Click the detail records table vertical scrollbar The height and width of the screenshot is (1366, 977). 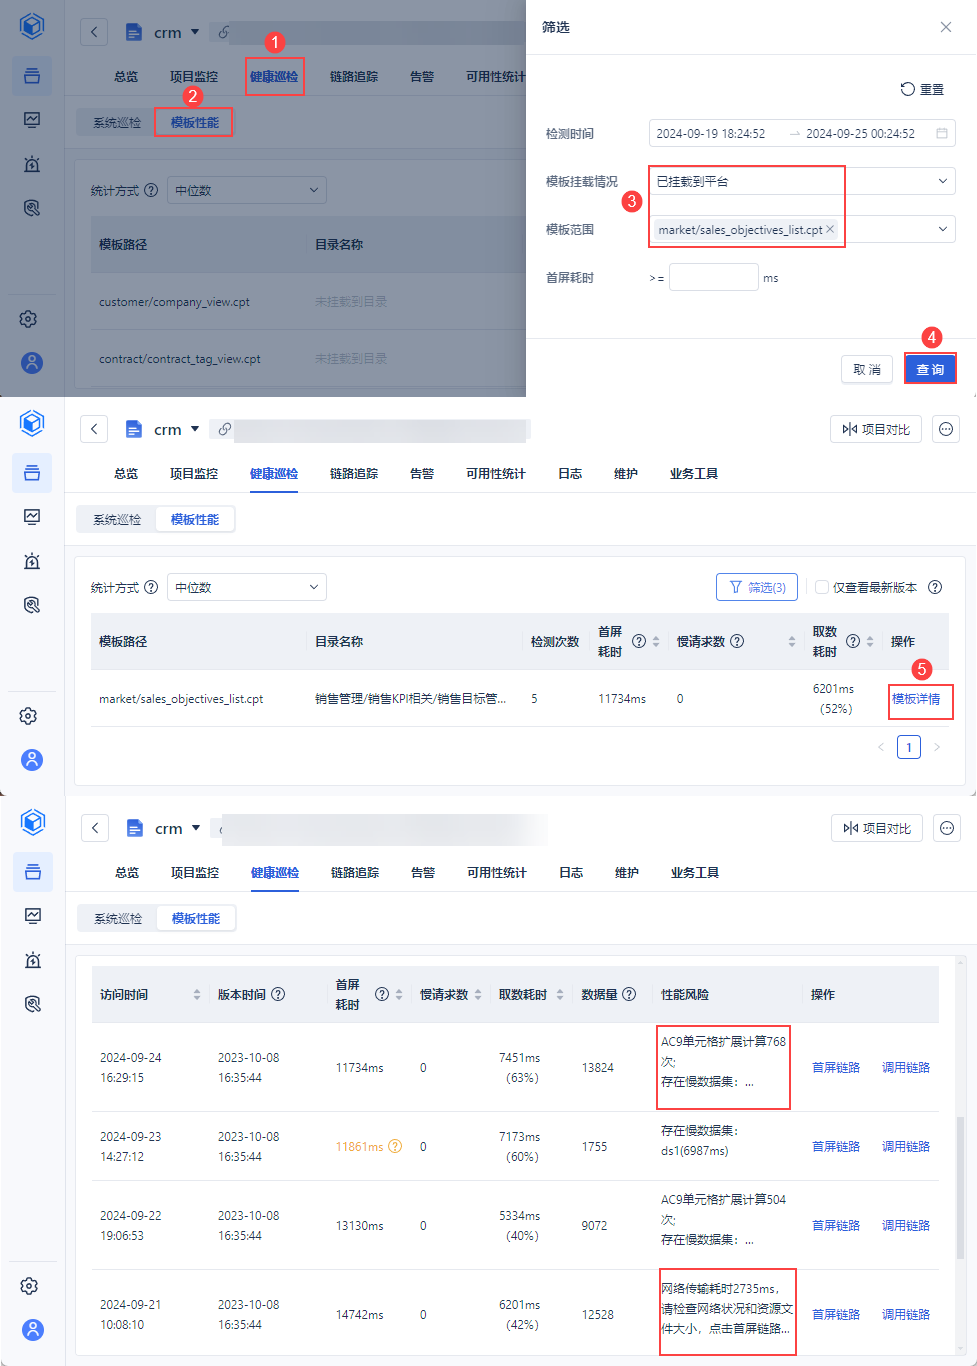click(x=961, y=1190)
